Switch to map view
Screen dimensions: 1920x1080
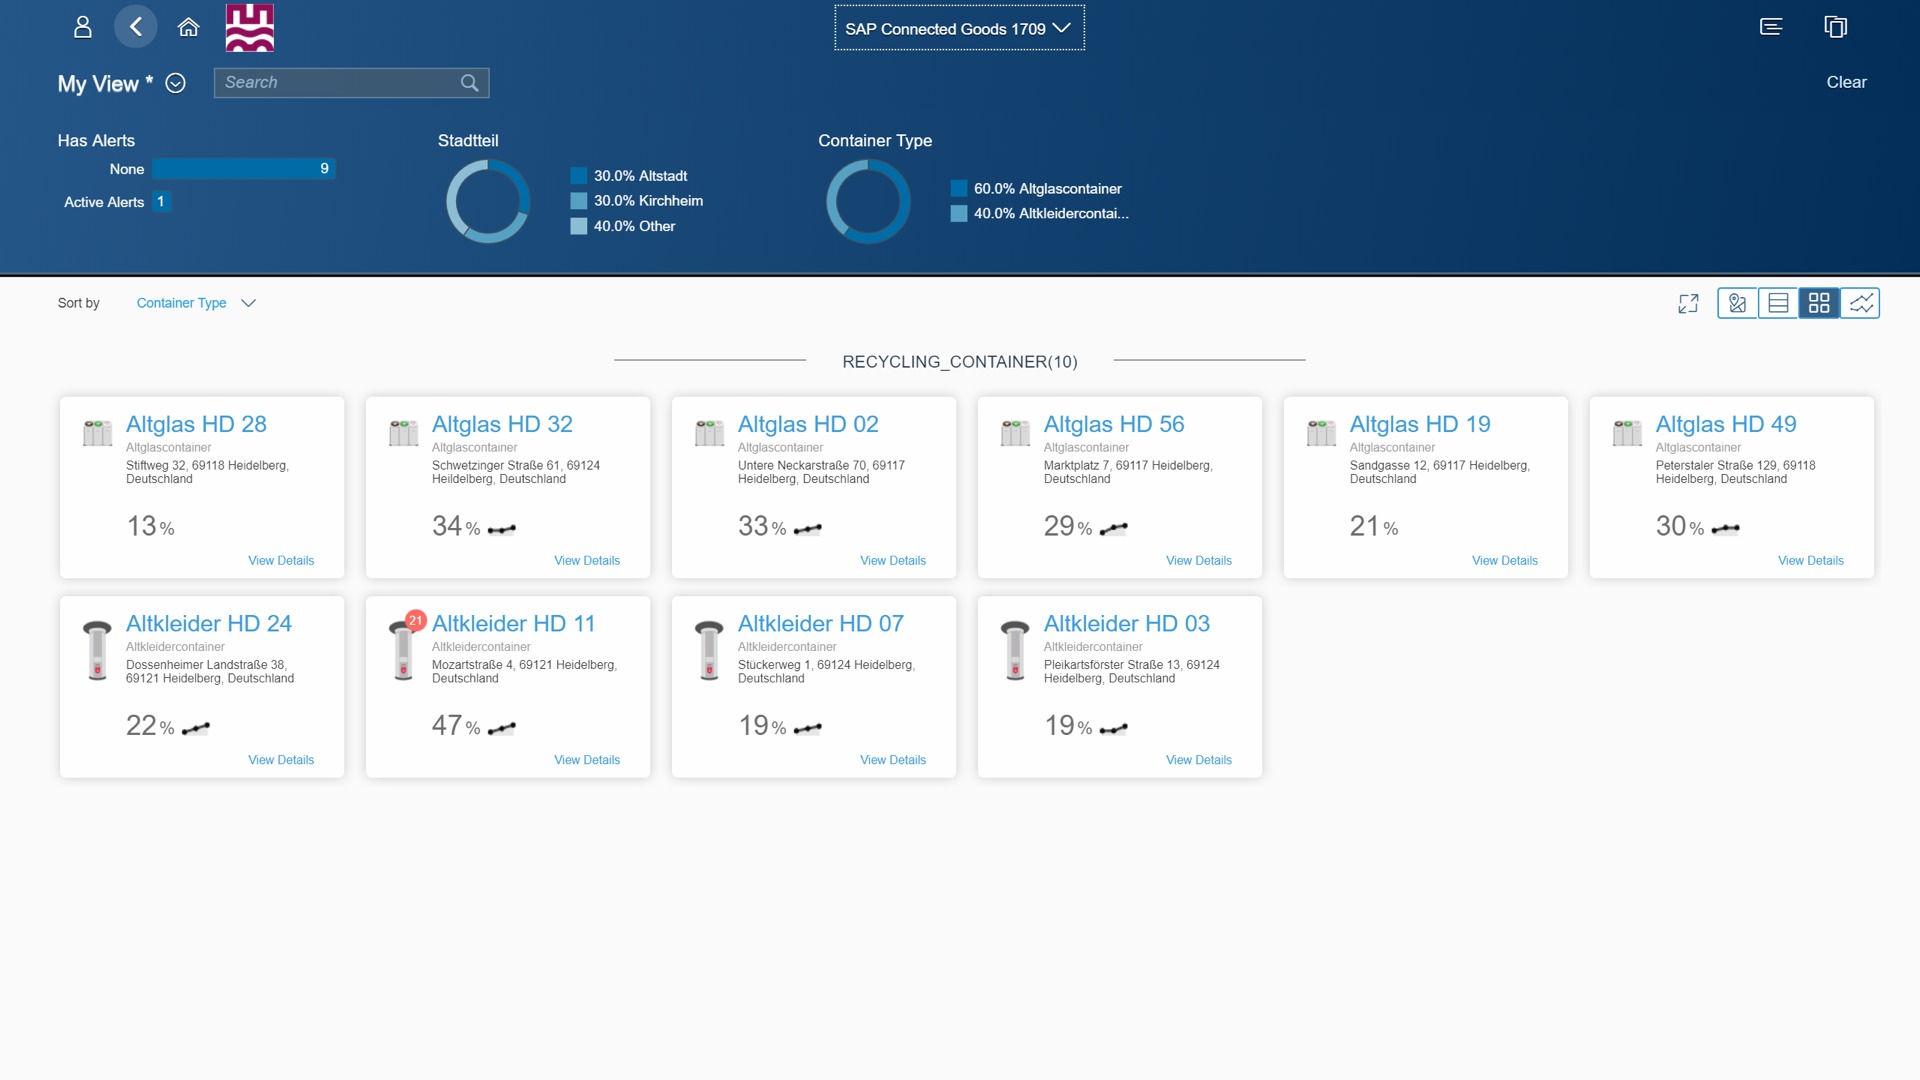pyautogui.click(x=1737, y=303)
